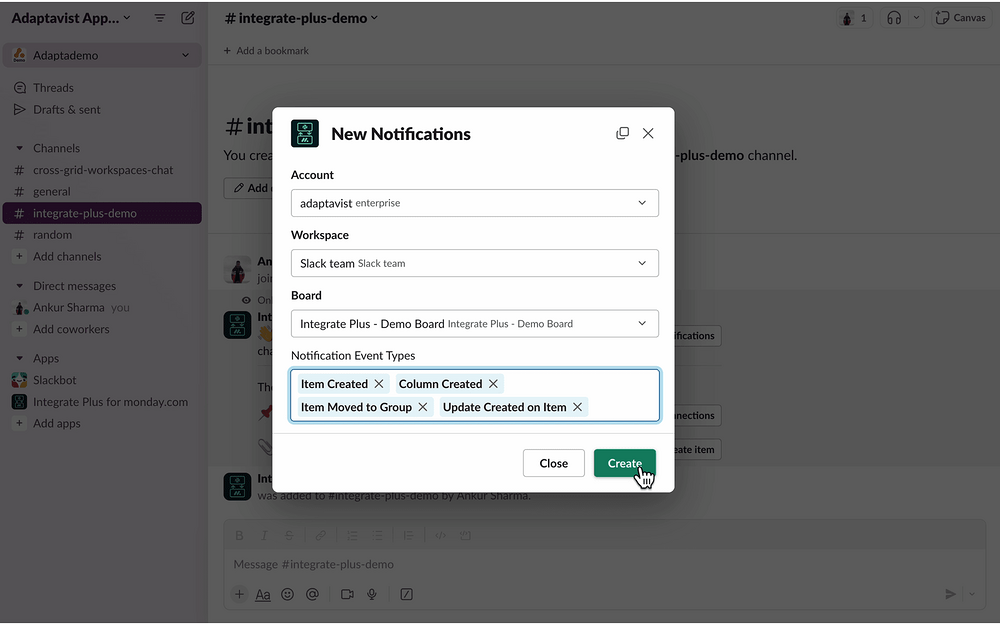Toggle text formatting Aa button
This screenshot has height=625, width=1000.
pyautogui.click(x=263, y=594)
